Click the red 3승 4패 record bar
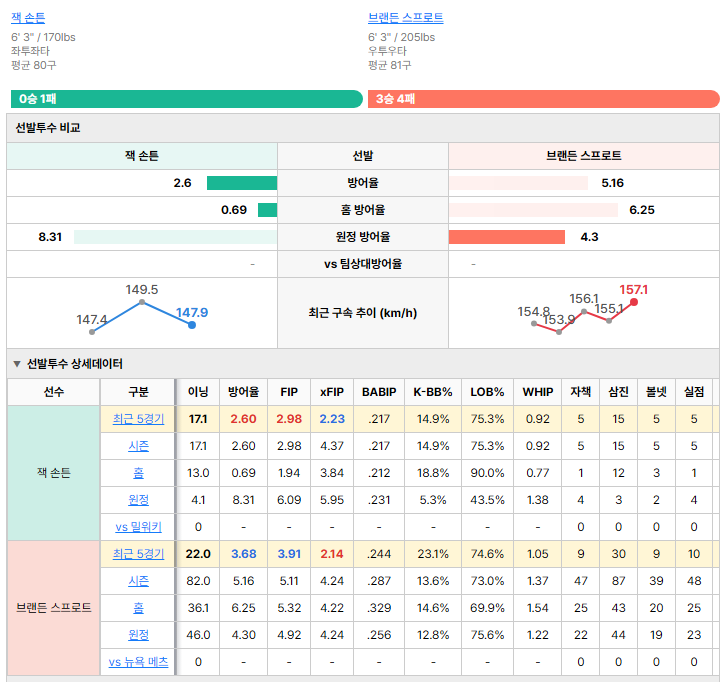Viewport: 726px width, 682px height. (544, 99)
